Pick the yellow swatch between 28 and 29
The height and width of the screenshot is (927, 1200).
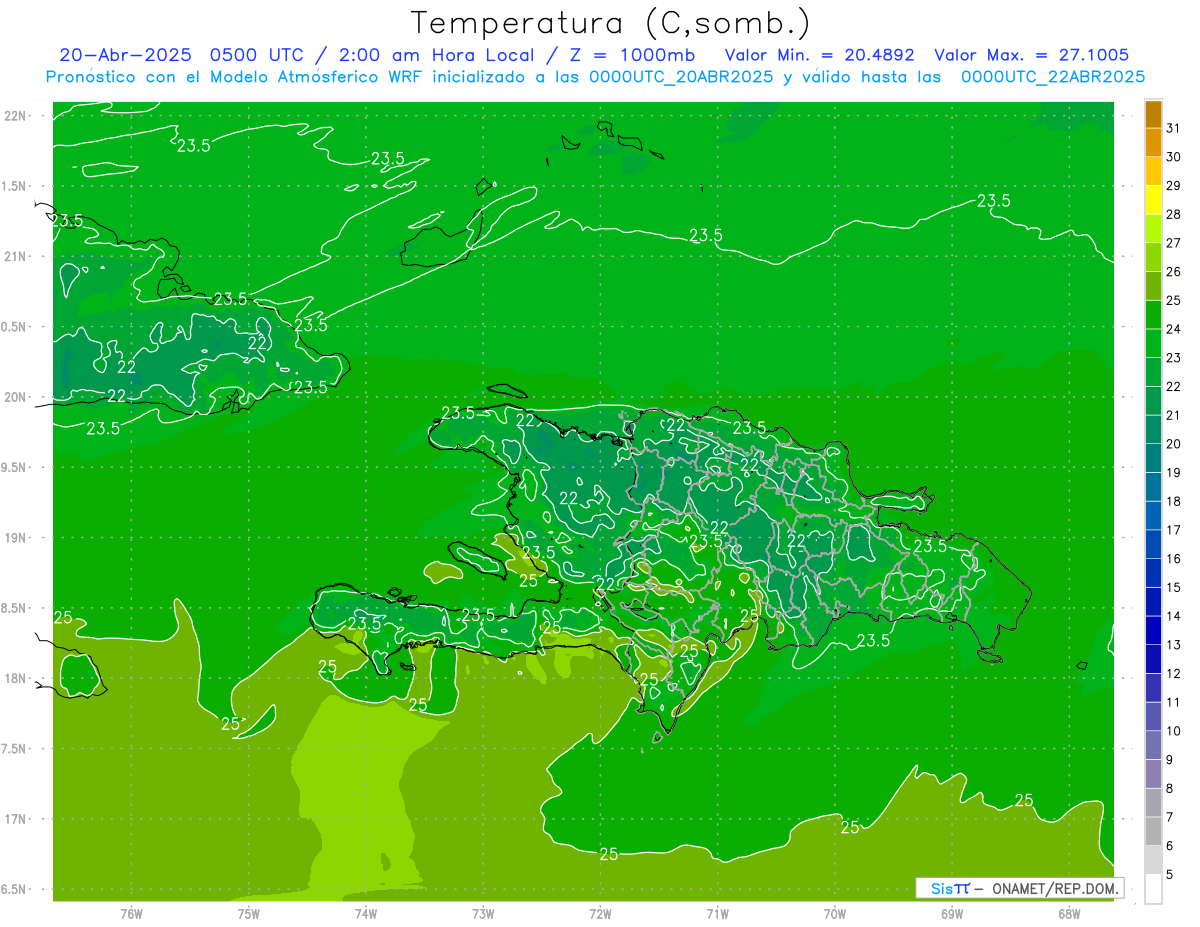[1153, 200]
